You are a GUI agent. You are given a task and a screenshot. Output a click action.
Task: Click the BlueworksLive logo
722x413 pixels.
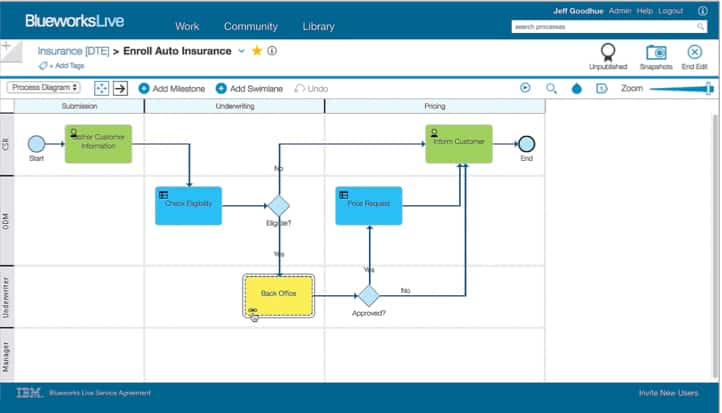(x=75, y=21)
